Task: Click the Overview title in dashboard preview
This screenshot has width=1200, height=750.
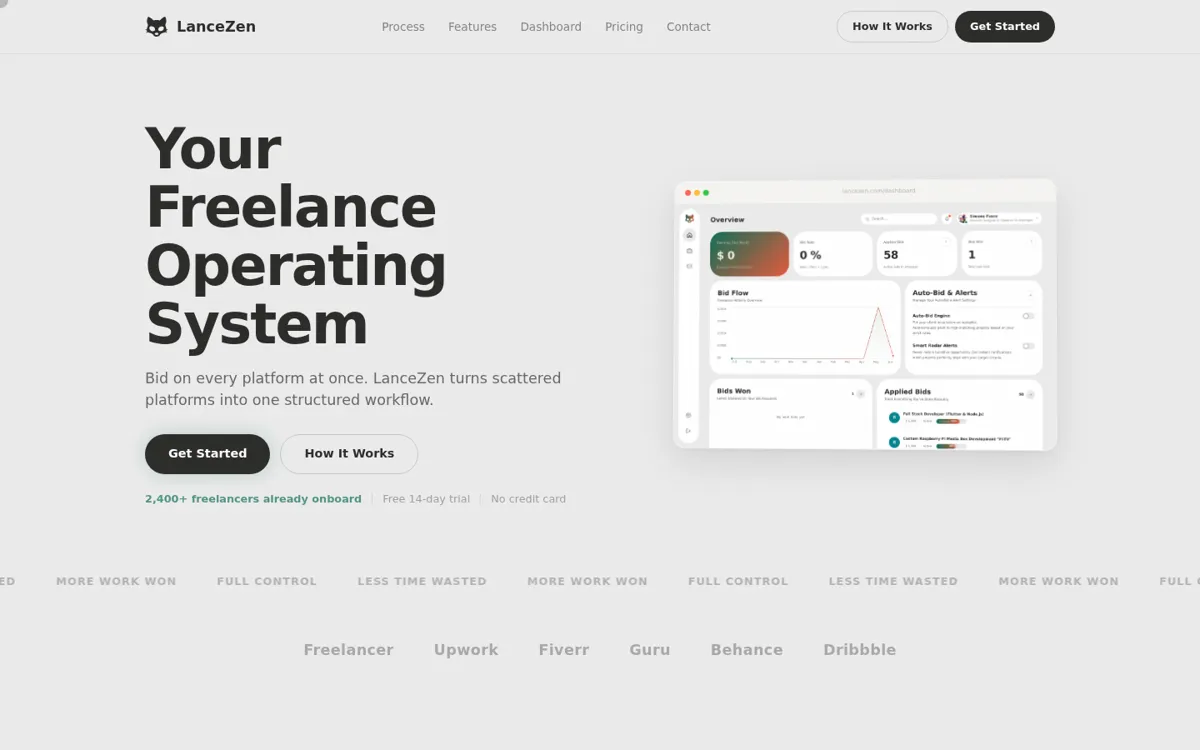Action: [727, 220]
